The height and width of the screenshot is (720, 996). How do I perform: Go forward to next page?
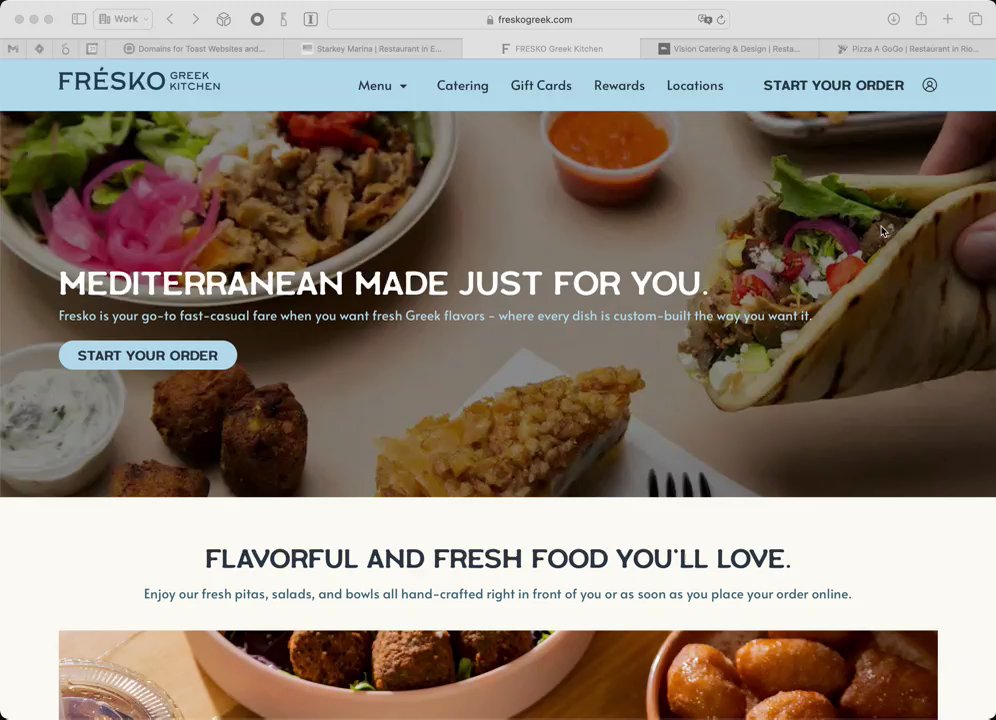point(196,19)
